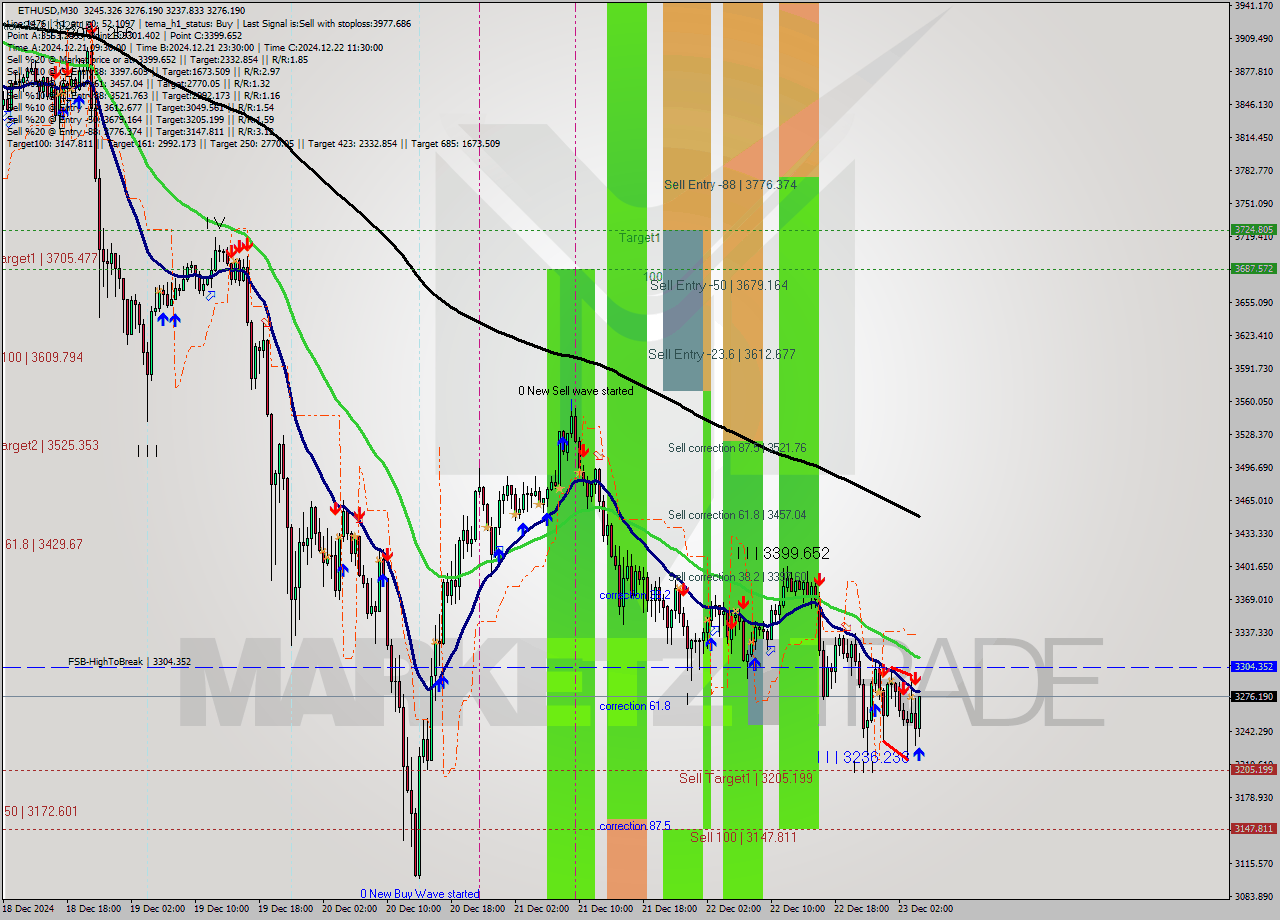Viewport: 1280px width, 920px height.
Task: Click the '0 New Buy Wave started' annotation
Action: 420,894
